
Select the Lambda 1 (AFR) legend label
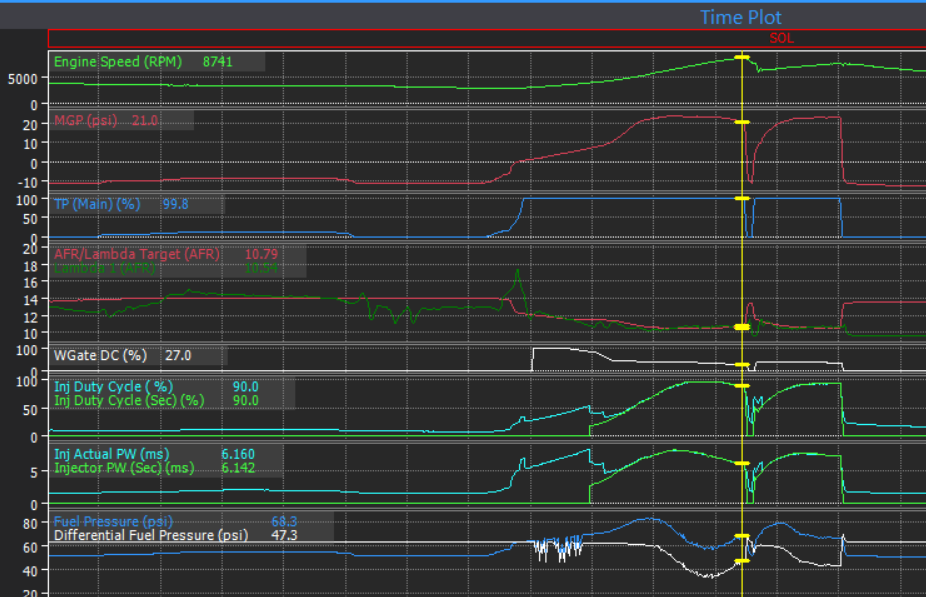point(105,269)
